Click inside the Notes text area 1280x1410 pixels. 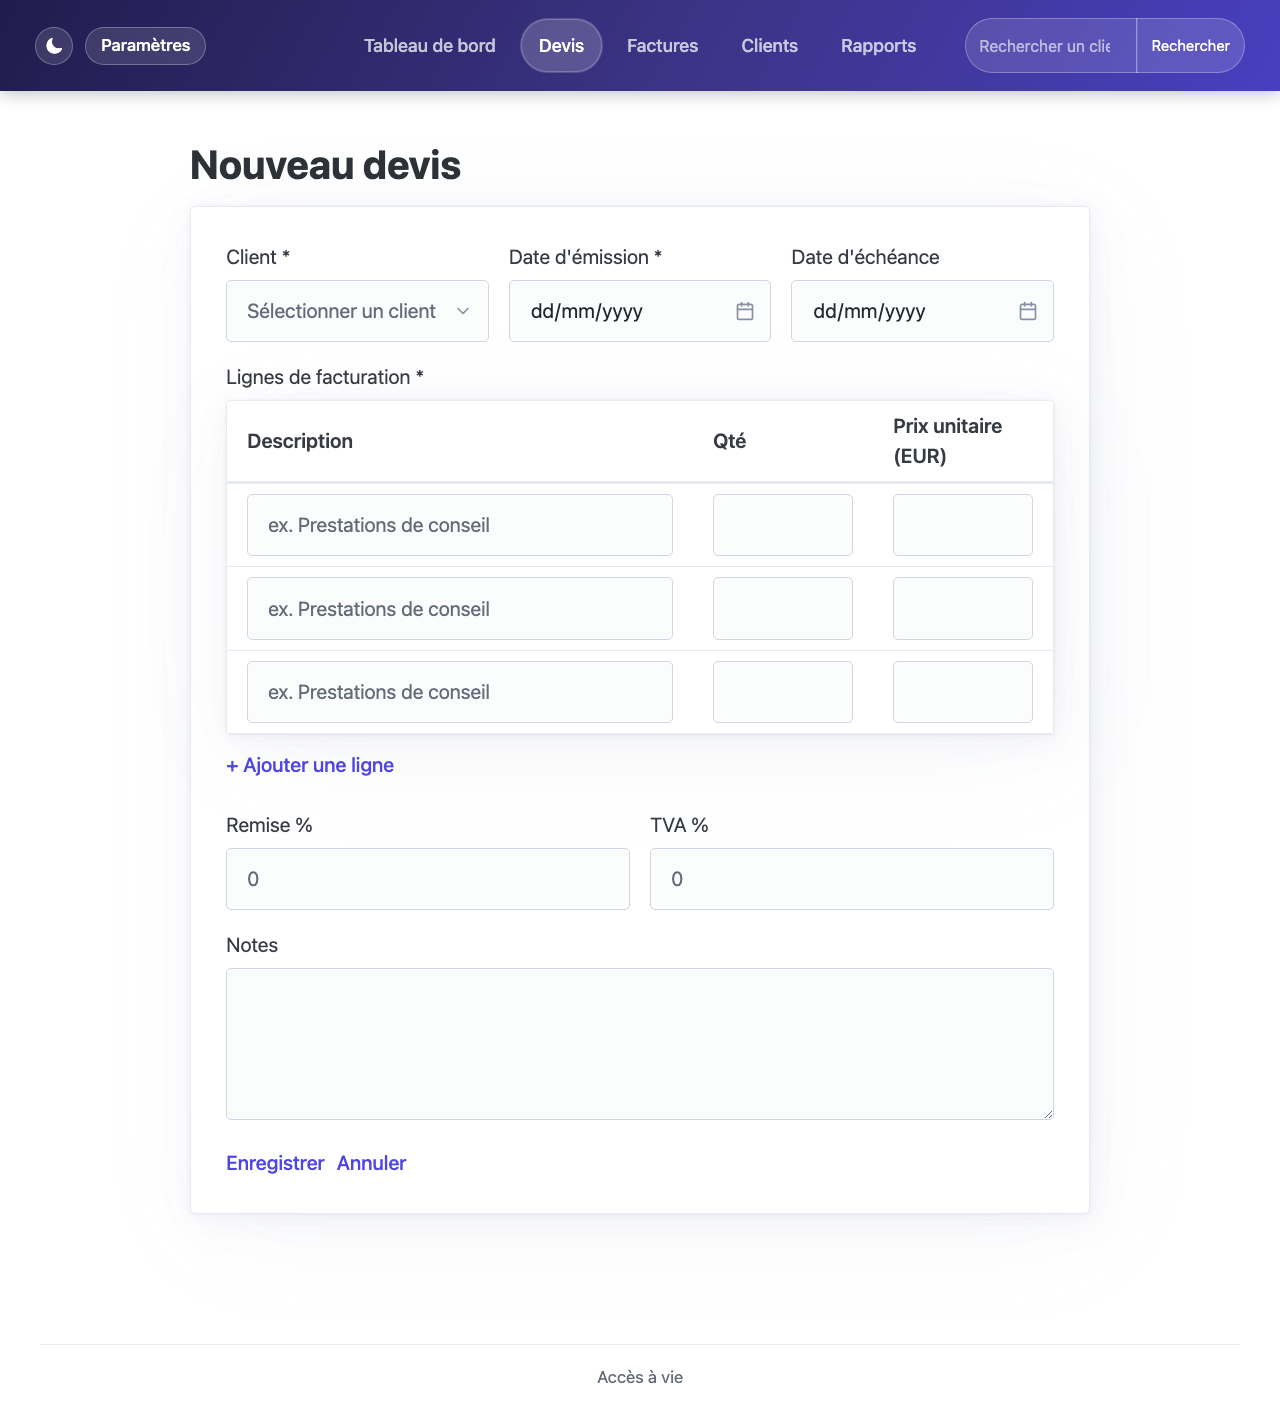pyautogui.click(x=640, y=1044)
